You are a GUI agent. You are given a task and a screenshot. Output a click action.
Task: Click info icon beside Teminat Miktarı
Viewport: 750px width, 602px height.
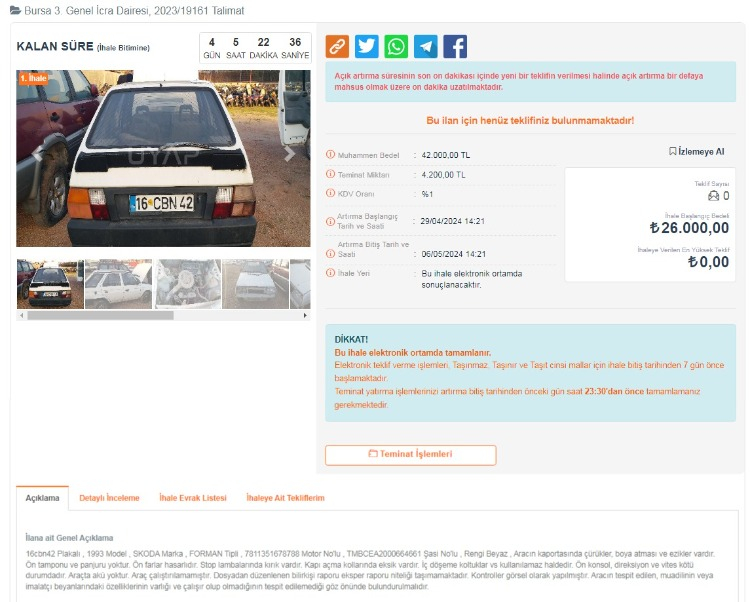click(x=330, y=174)
